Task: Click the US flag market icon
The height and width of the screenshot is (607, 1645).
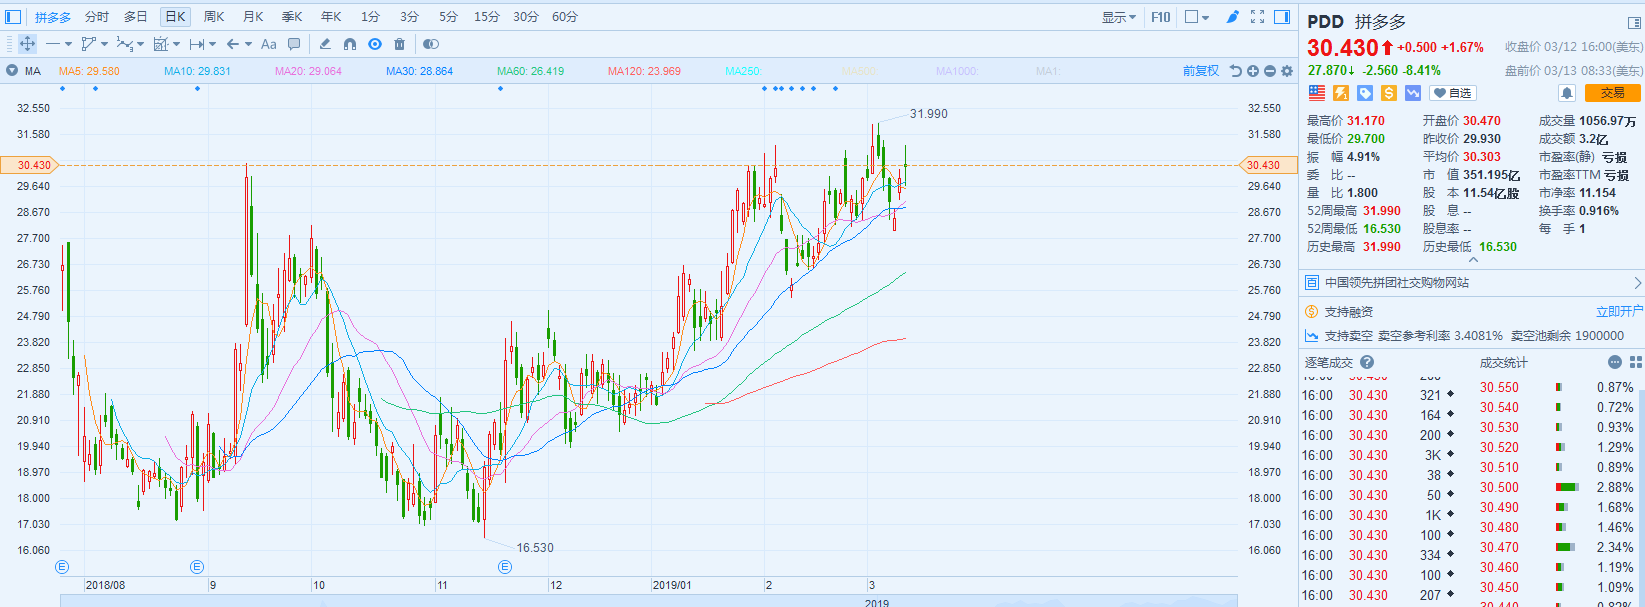Action: 1317,93
